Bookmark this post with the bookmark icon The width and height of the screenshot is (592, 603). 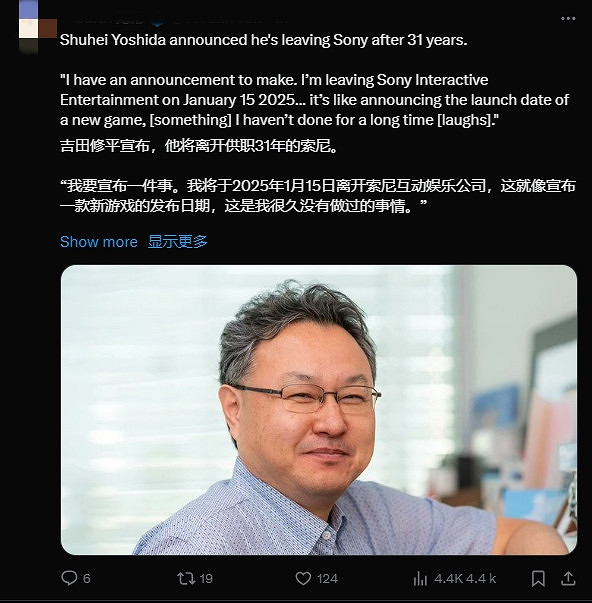pyautogui.click(x=538, y=578)
